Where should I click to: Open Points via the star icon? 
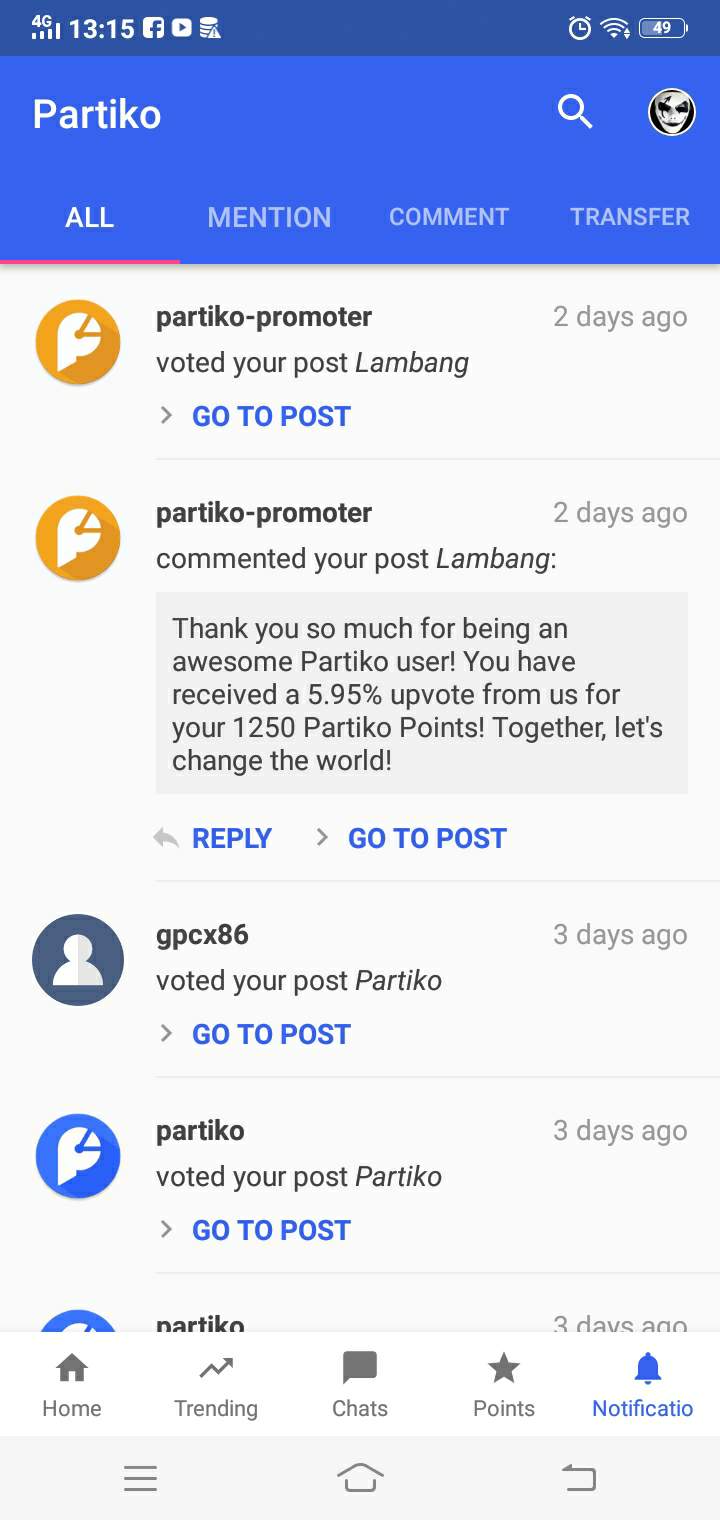tap(504, 1368)
